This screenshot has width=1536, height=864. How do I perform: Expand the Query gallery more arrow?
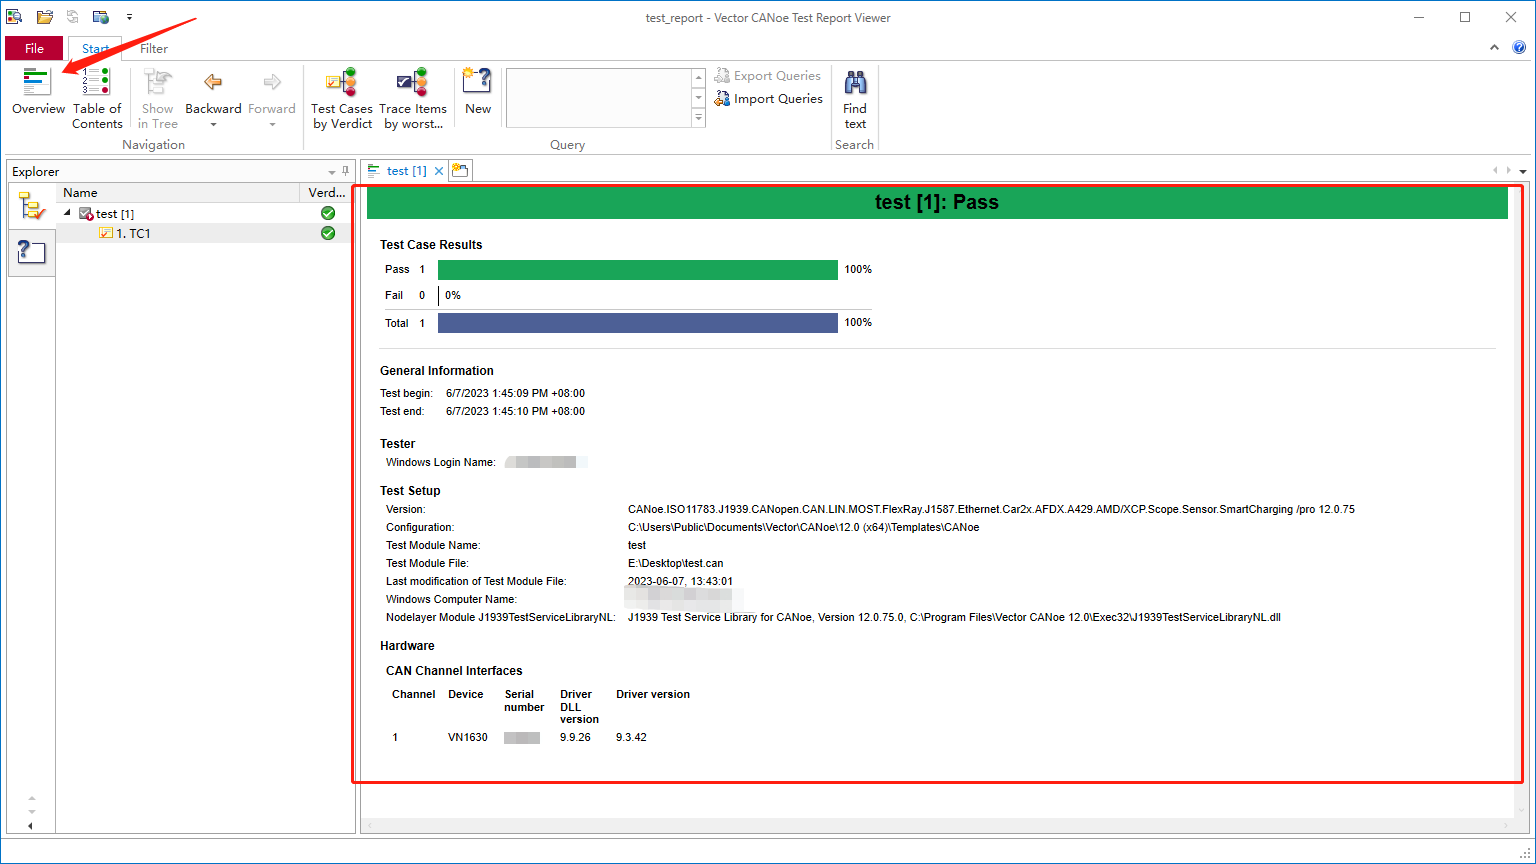click(699, 118)
